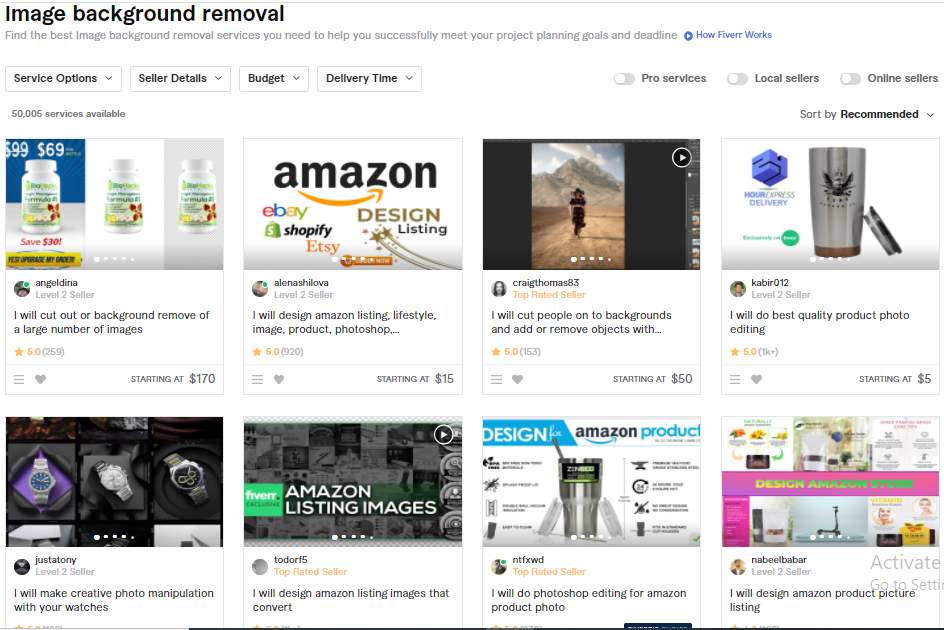Open the list menu icon on craigthomas83's card
This screenshot has width=944, height=630.
coord(496,379)
